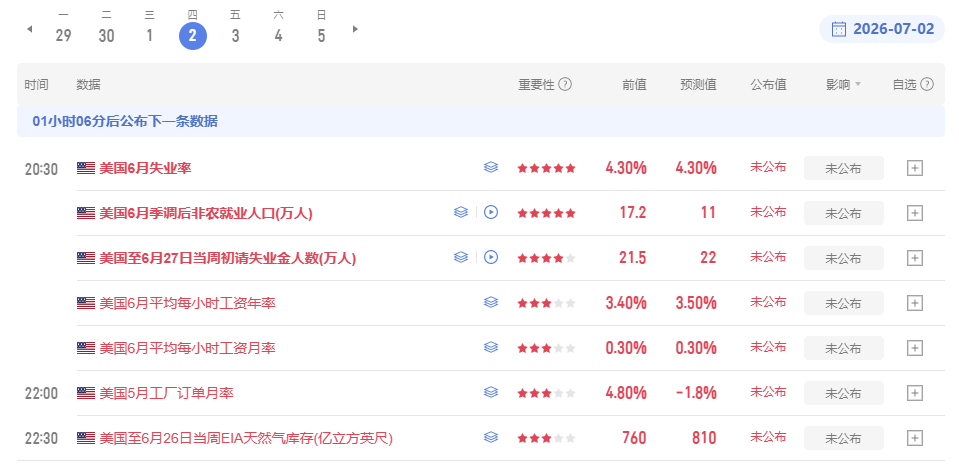The image size is (959, 470).
Task: Click forecast value -1.8%
Action: [x=696, y=393]
